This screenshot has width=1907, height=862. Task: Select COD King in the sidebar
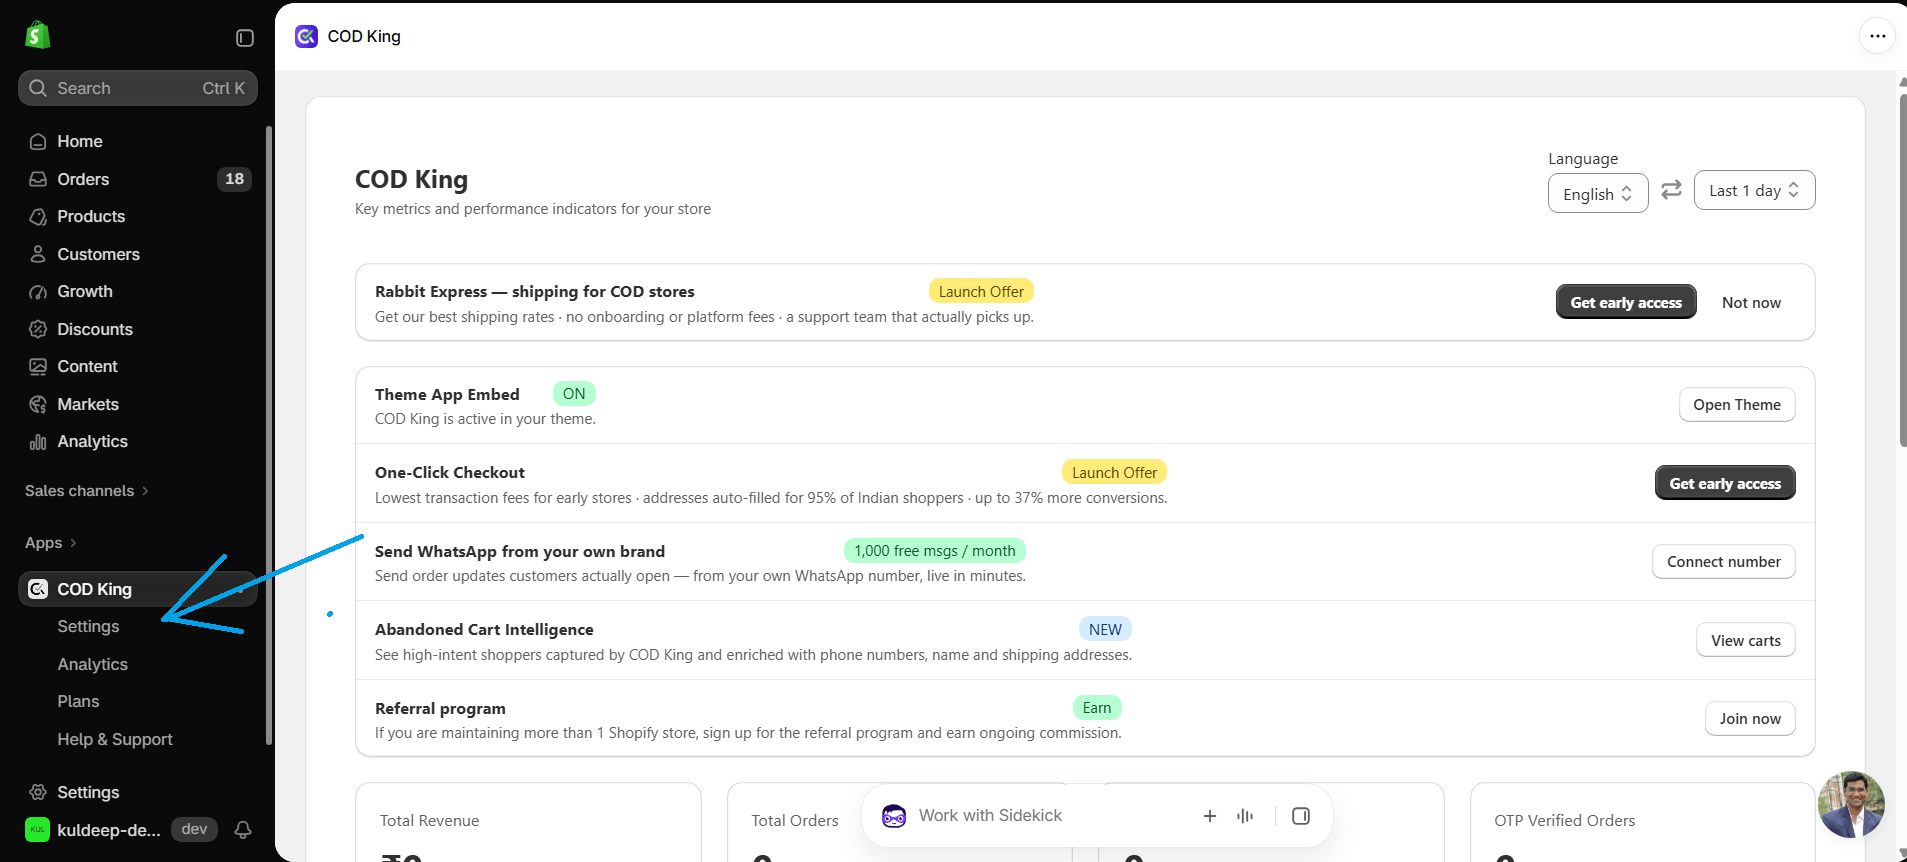(x=138, y=589)
